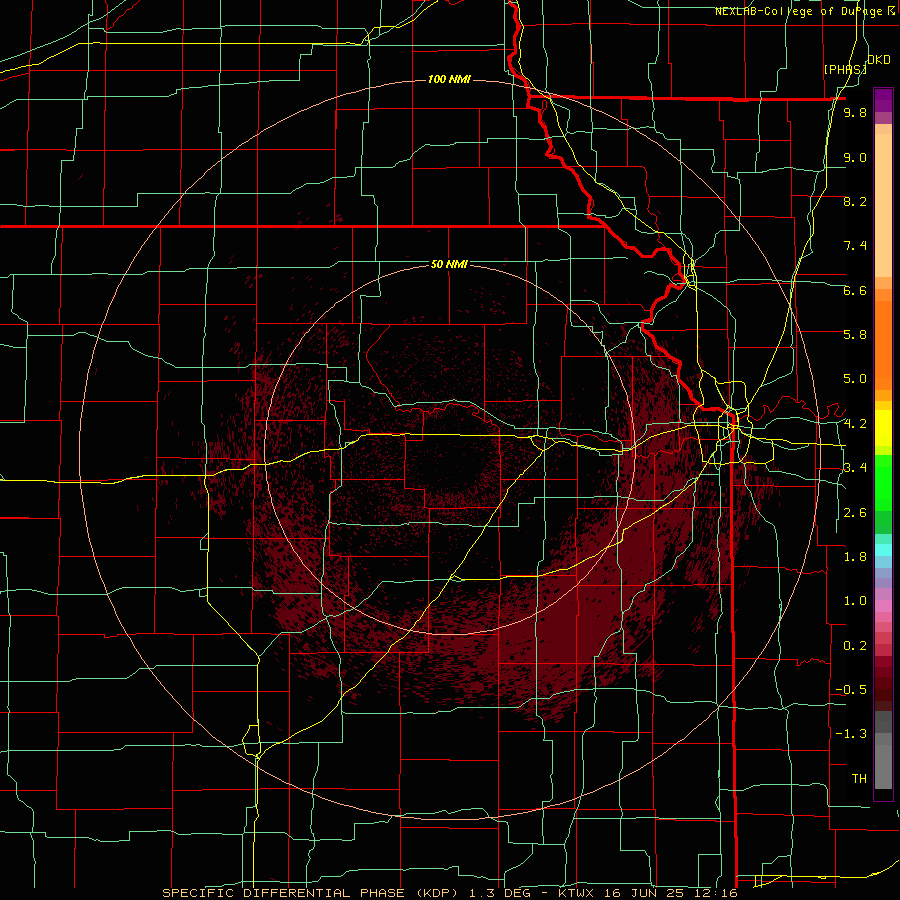Click the bright green segment of color bar
The width and height of the screenshot is (900, 900).
tap(883, 482)
